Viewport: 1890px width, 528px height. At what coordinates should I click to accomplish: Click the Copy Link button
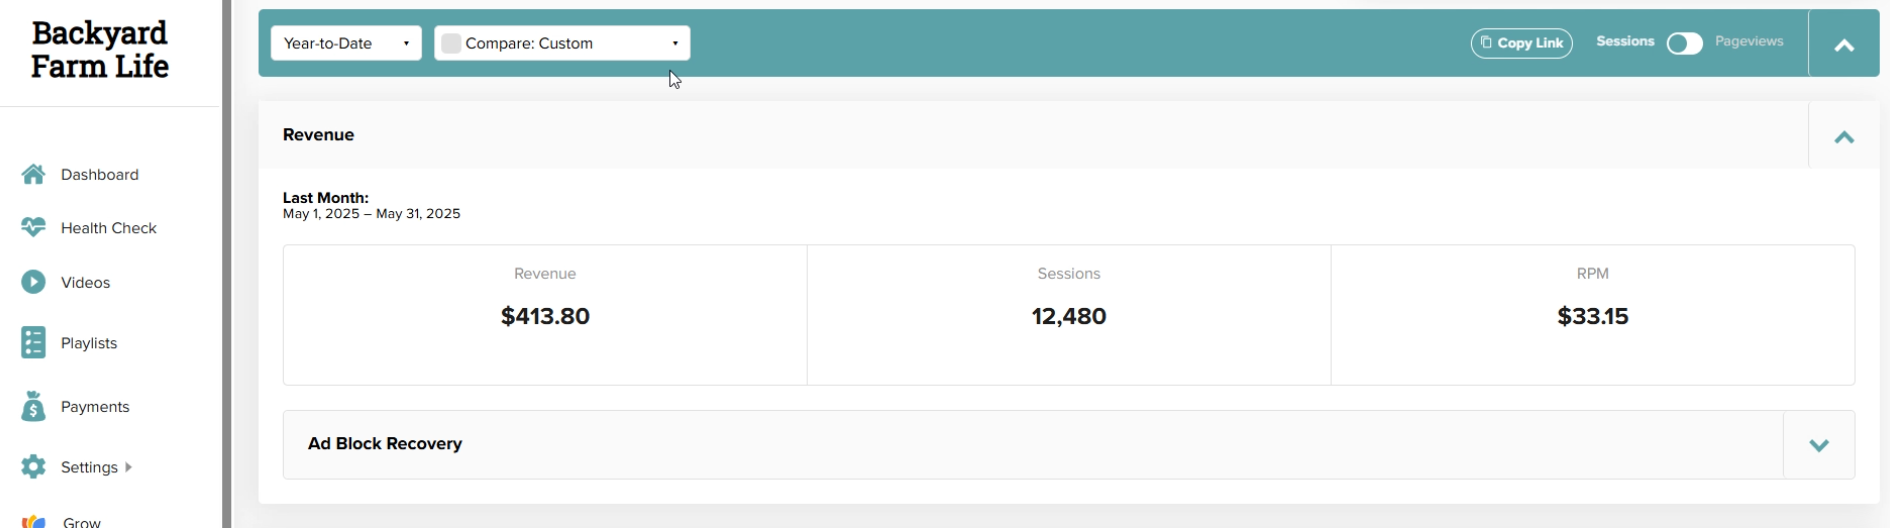coord(1521,43)
